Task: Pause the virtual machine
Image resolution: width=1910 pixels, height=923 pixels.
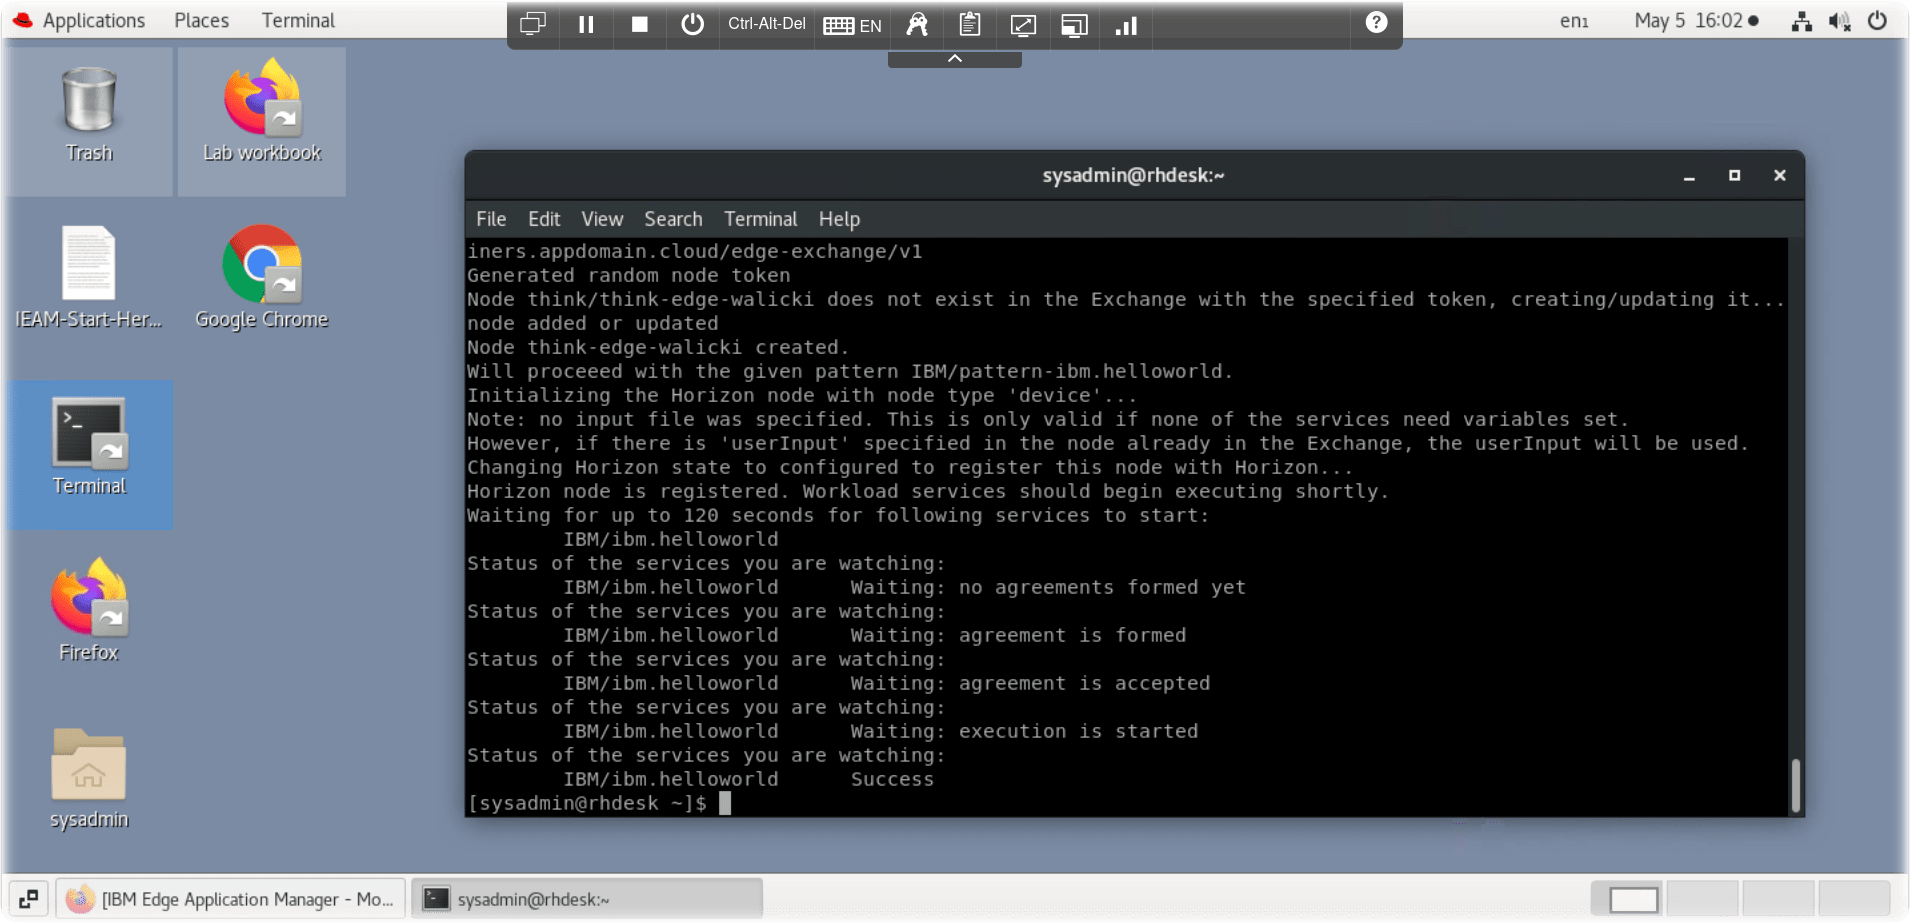Action: [586, 24]
